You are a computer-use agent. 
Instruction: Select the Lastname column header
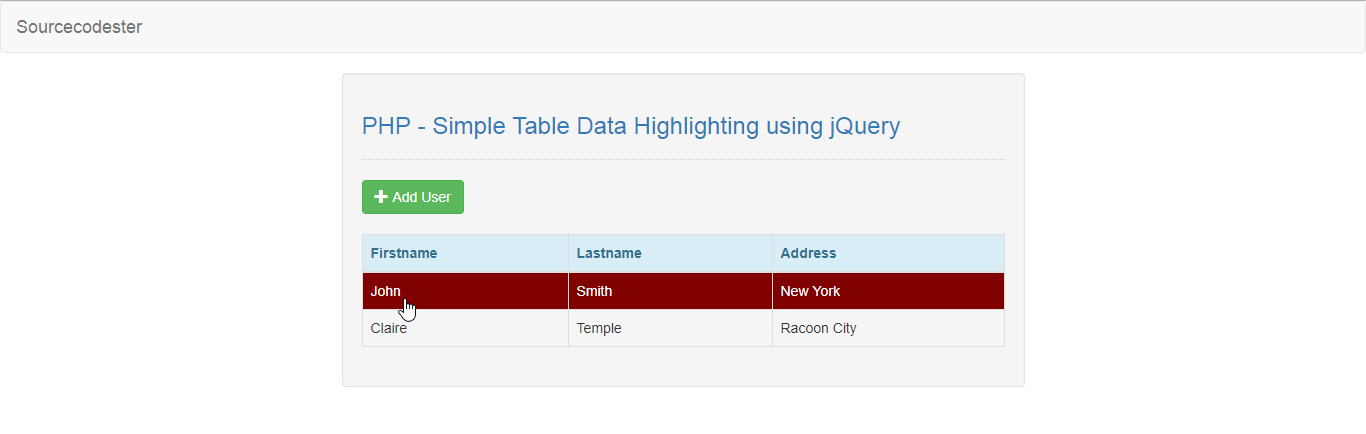click(x=609, y=253)
